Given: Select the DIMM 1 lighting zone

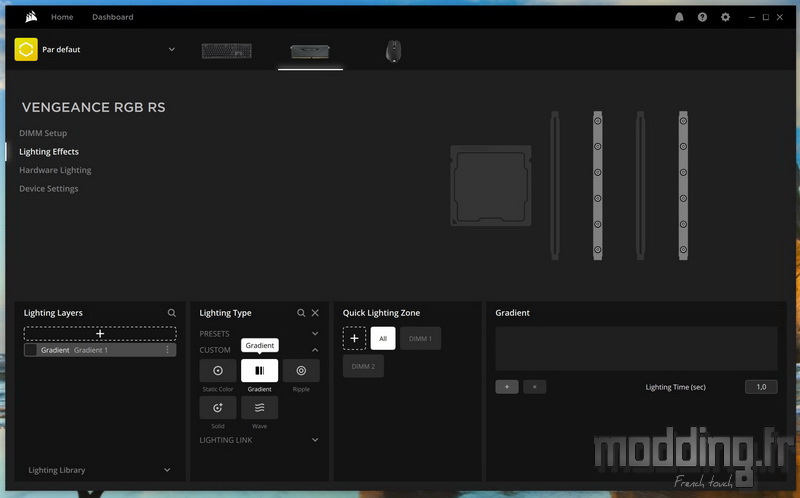Looking at the screenshot, I should coord(420,338).
